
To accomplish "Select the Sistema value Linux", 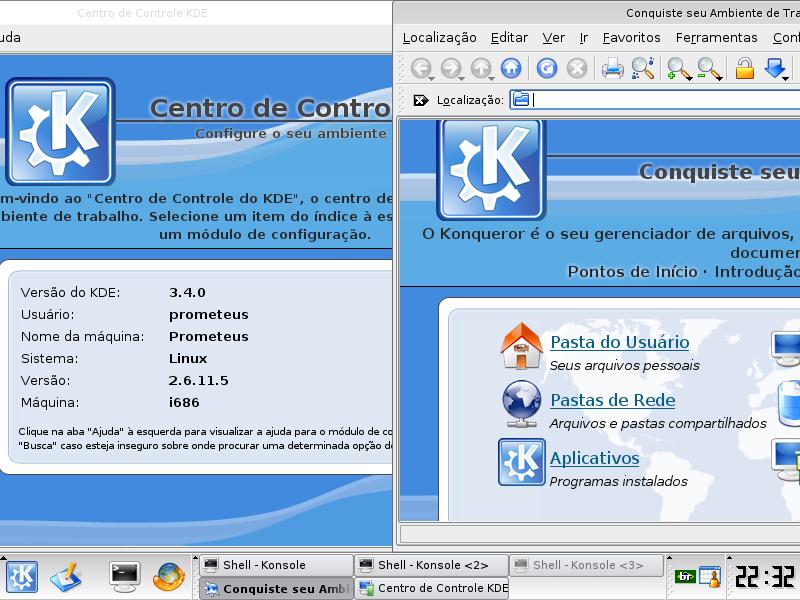I will click(188, 358).
